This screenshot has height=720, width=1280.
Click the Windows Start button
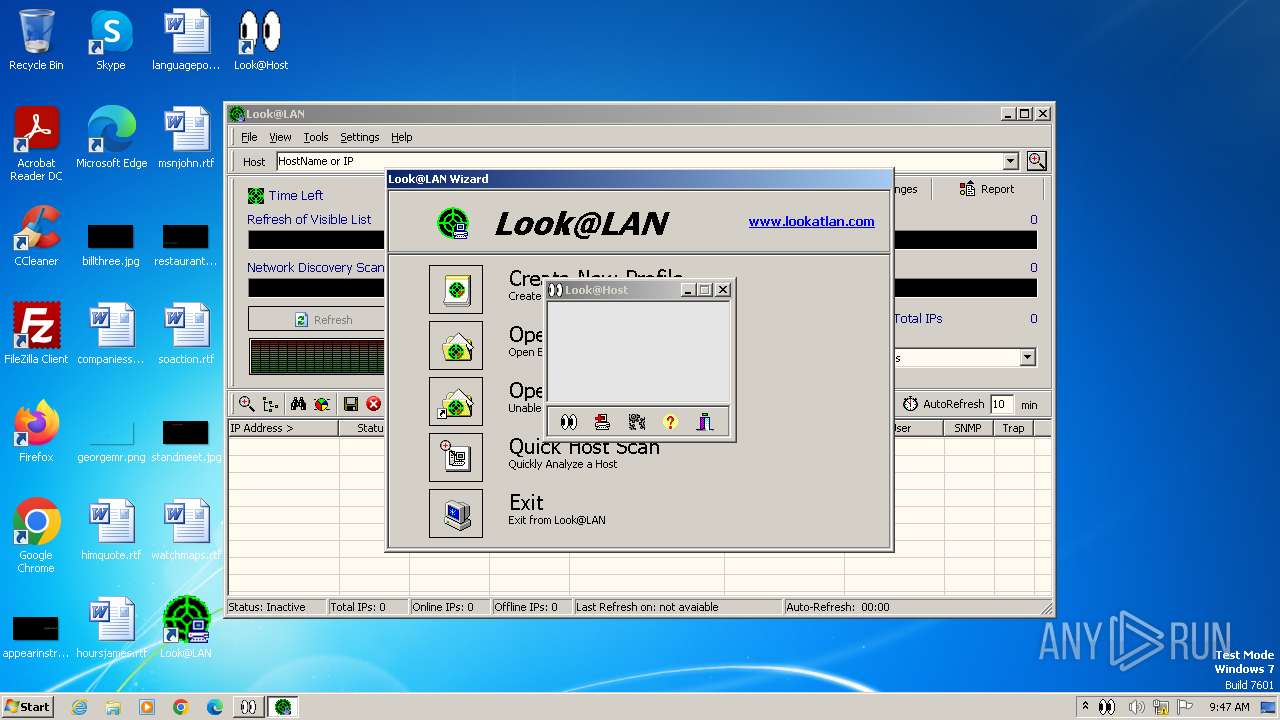pyautogui.click(x=28, y=707)
